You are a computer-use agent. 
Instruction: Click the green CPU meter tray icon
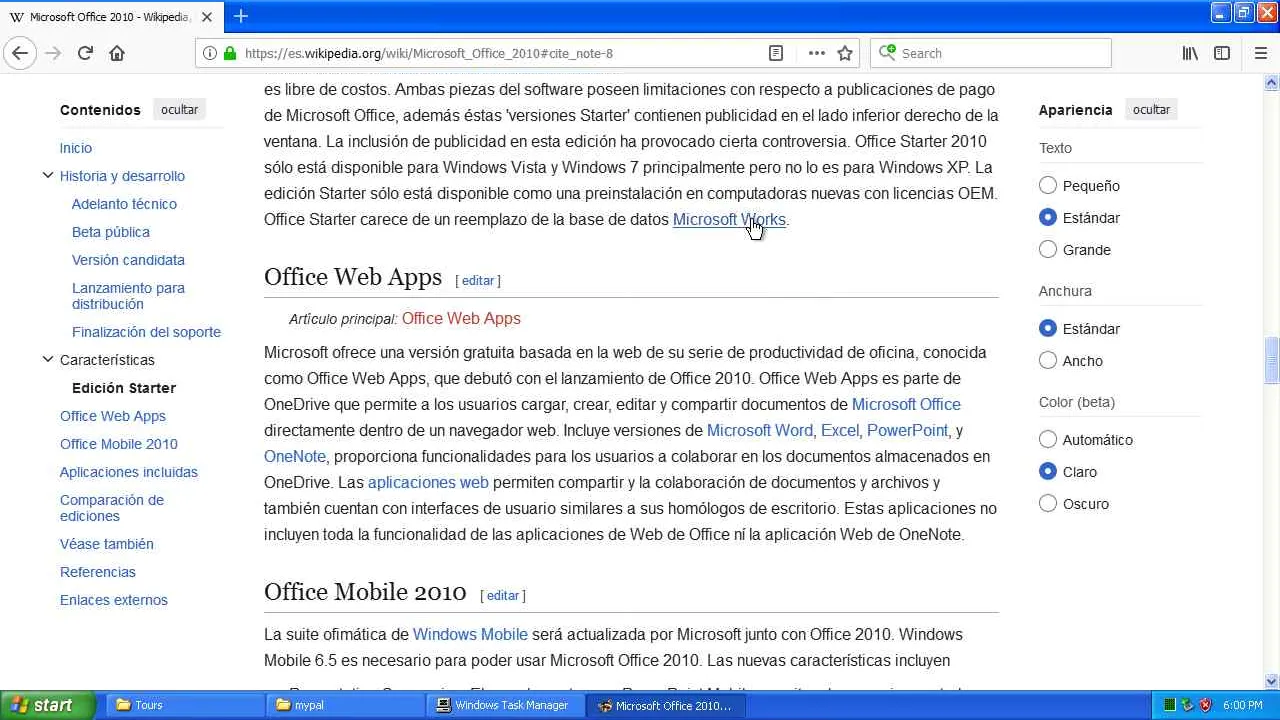[x=1169, y=705]
